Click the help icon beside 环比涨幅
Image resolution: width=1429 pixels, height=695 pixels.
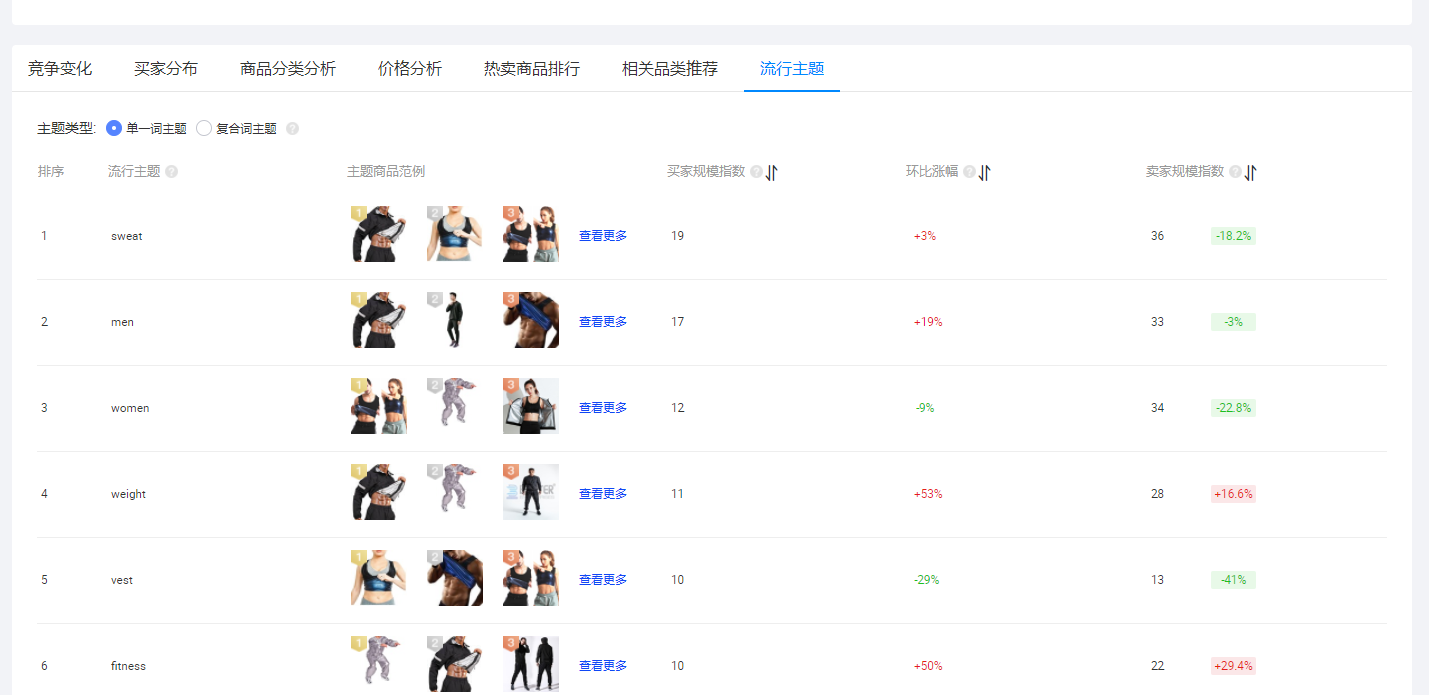pyautogui.click(x=969, y=171)
